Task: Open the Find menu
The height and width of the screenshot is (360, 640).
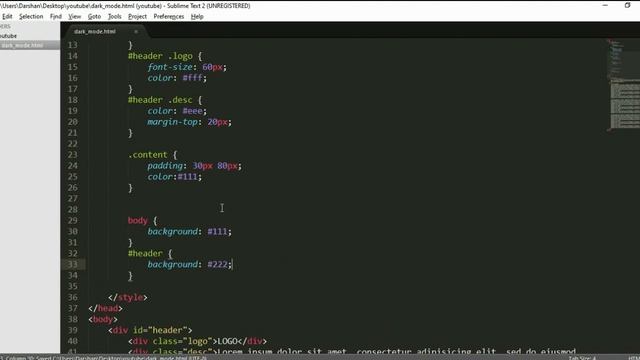Action: click(56, 17)
